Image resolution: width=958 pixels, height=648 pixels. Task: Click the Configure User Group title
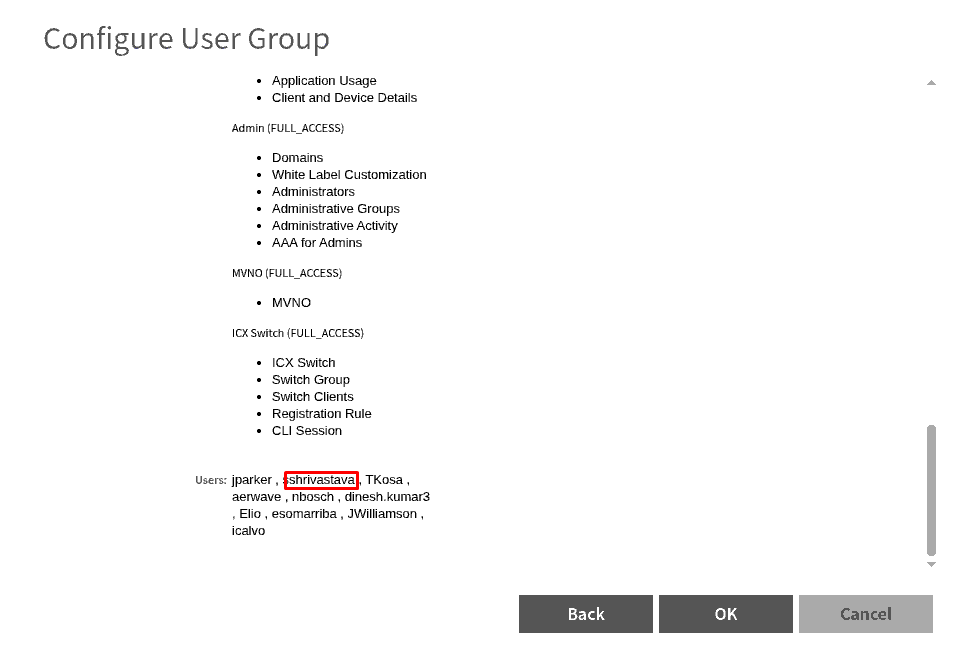pyautogui.click(x=186, y=39)
